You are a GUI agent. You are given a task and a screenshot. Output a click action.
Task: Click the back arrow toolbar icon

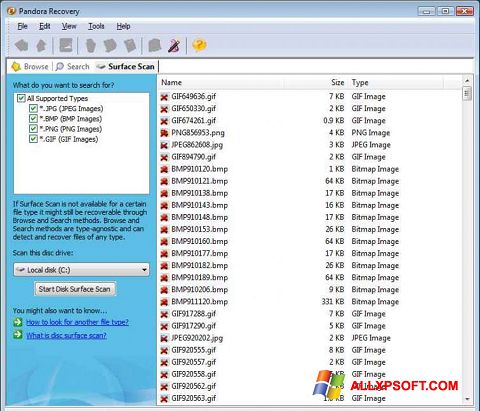pos(22,45)
